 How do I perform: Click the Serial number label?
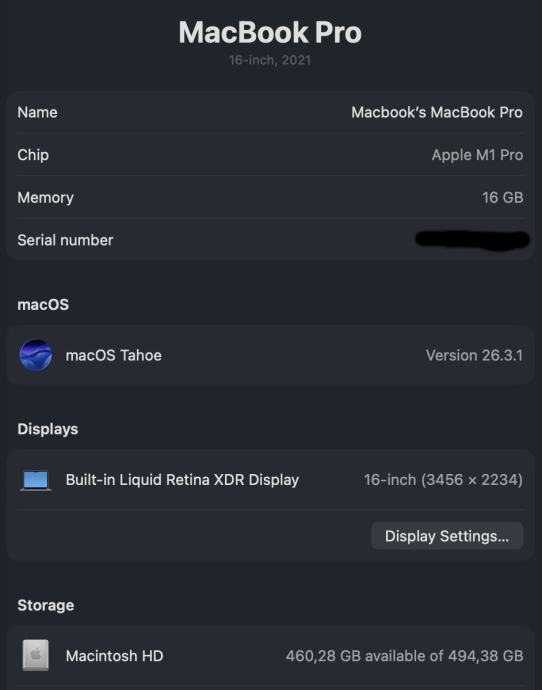65,240
